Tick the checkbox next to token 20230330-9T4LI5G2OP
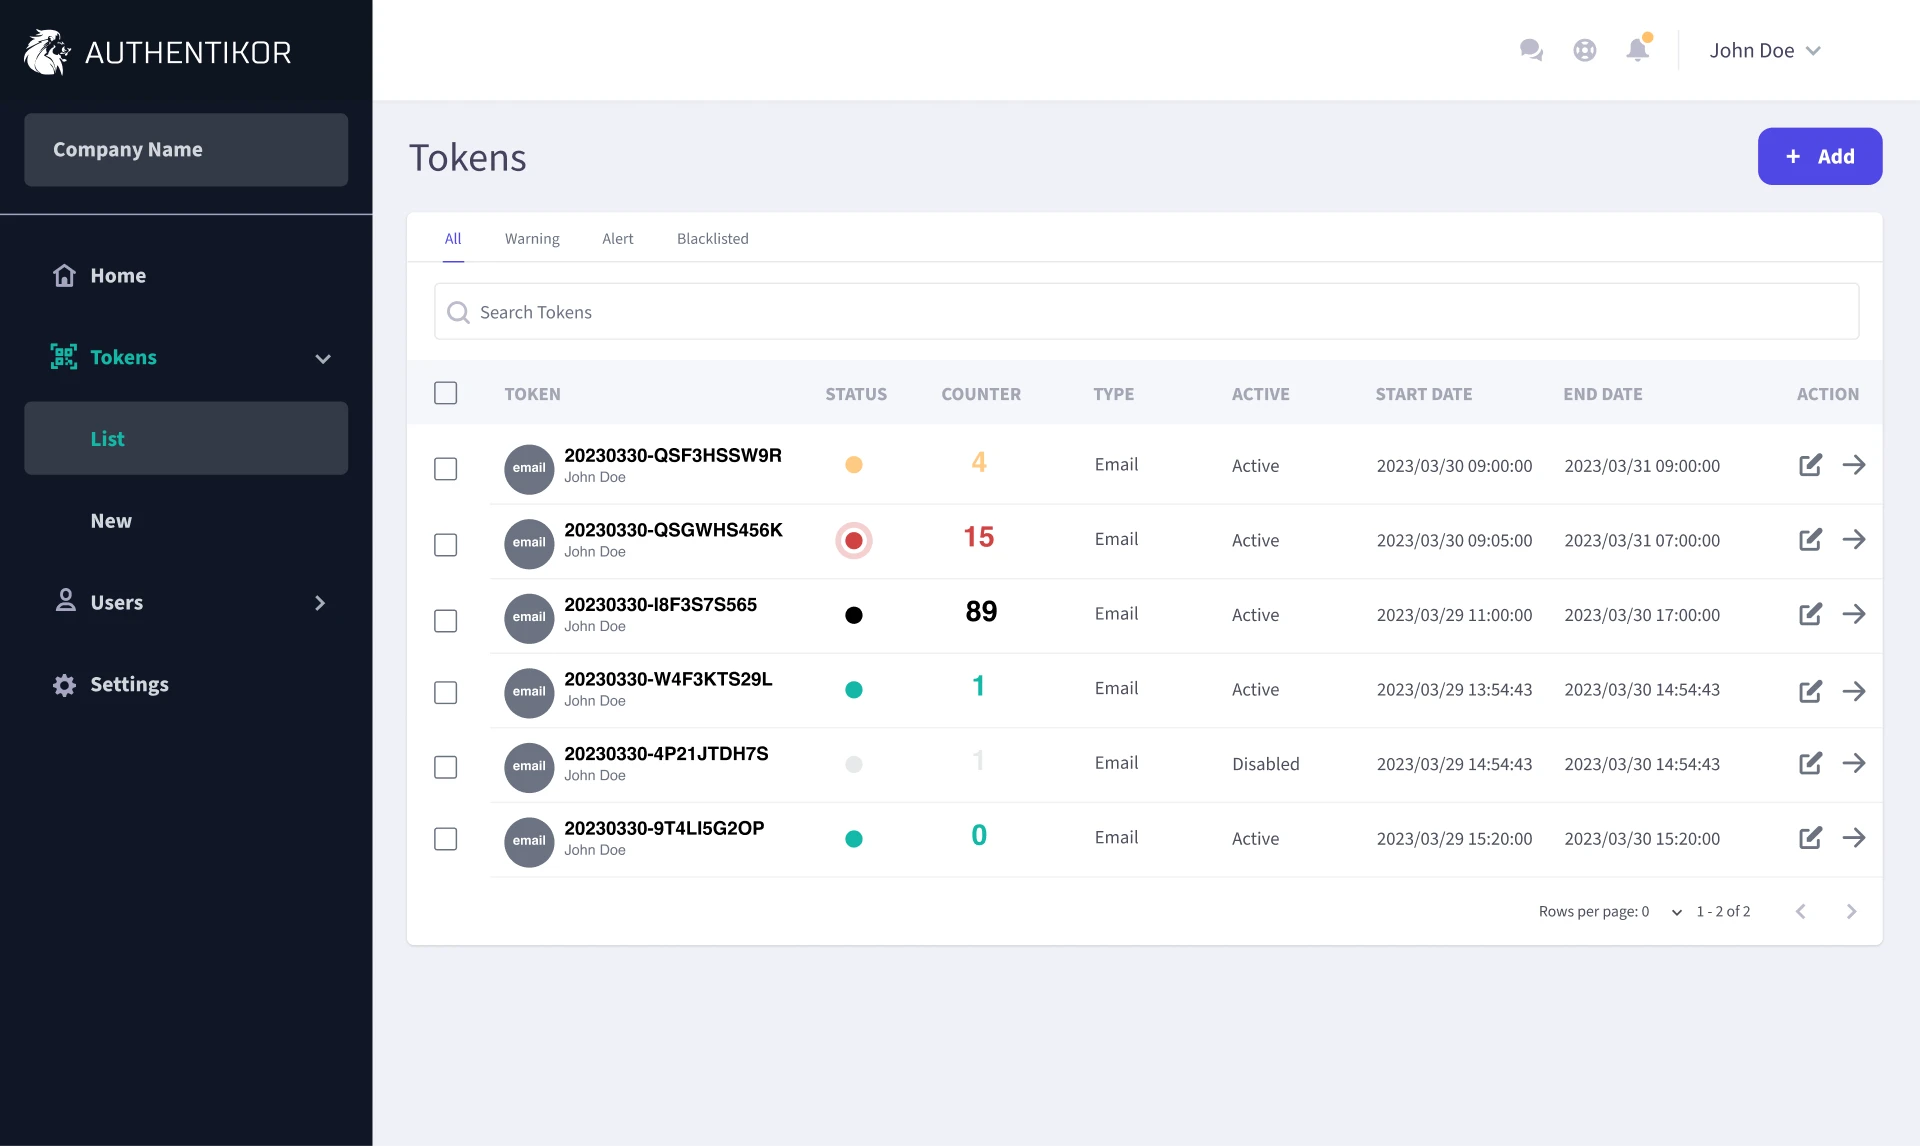Viewport: 1920px width, 1146px height. 445,839
